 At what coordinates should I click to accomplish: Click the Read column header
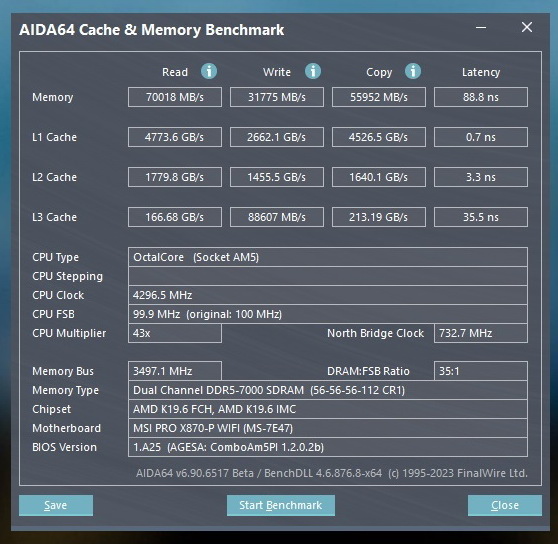pyautogui.click(x=175, y=72)
